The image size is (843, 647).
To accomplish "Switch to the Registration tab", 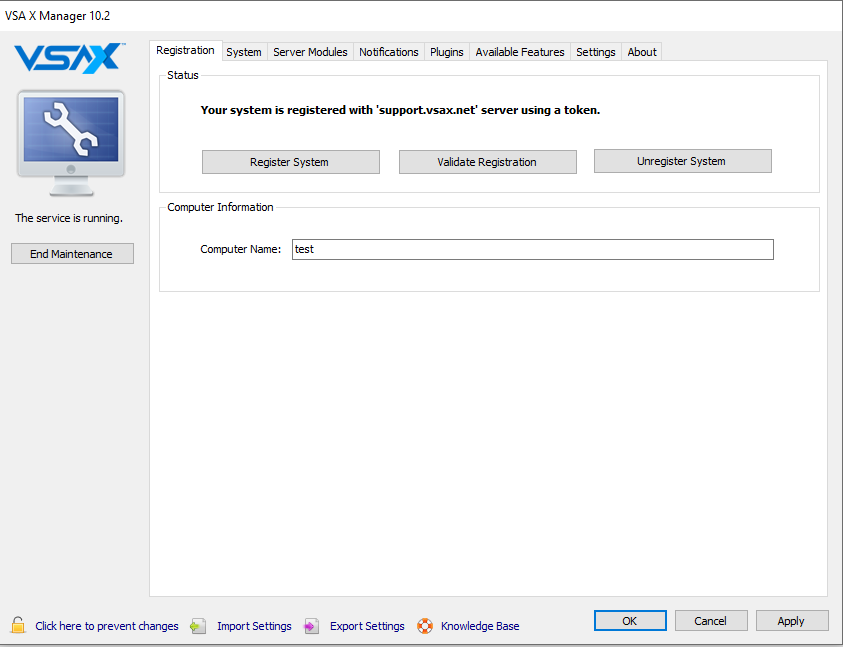I will coord(185,51).
